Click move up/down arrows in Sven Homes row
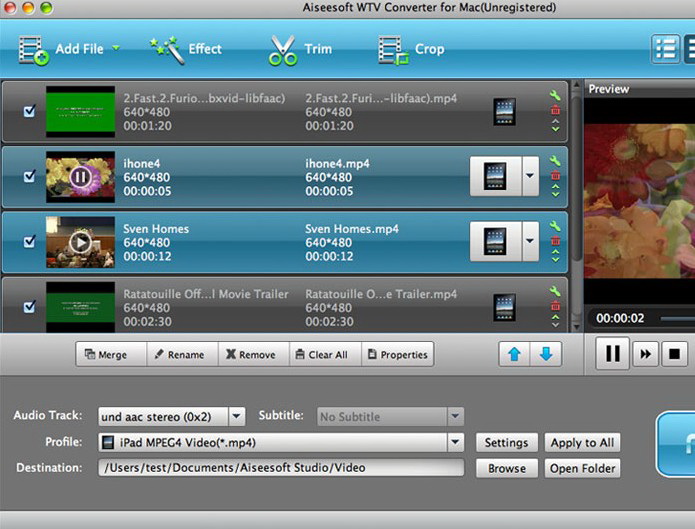This screenshot has width=695, height=529. [x=555, y=256]
